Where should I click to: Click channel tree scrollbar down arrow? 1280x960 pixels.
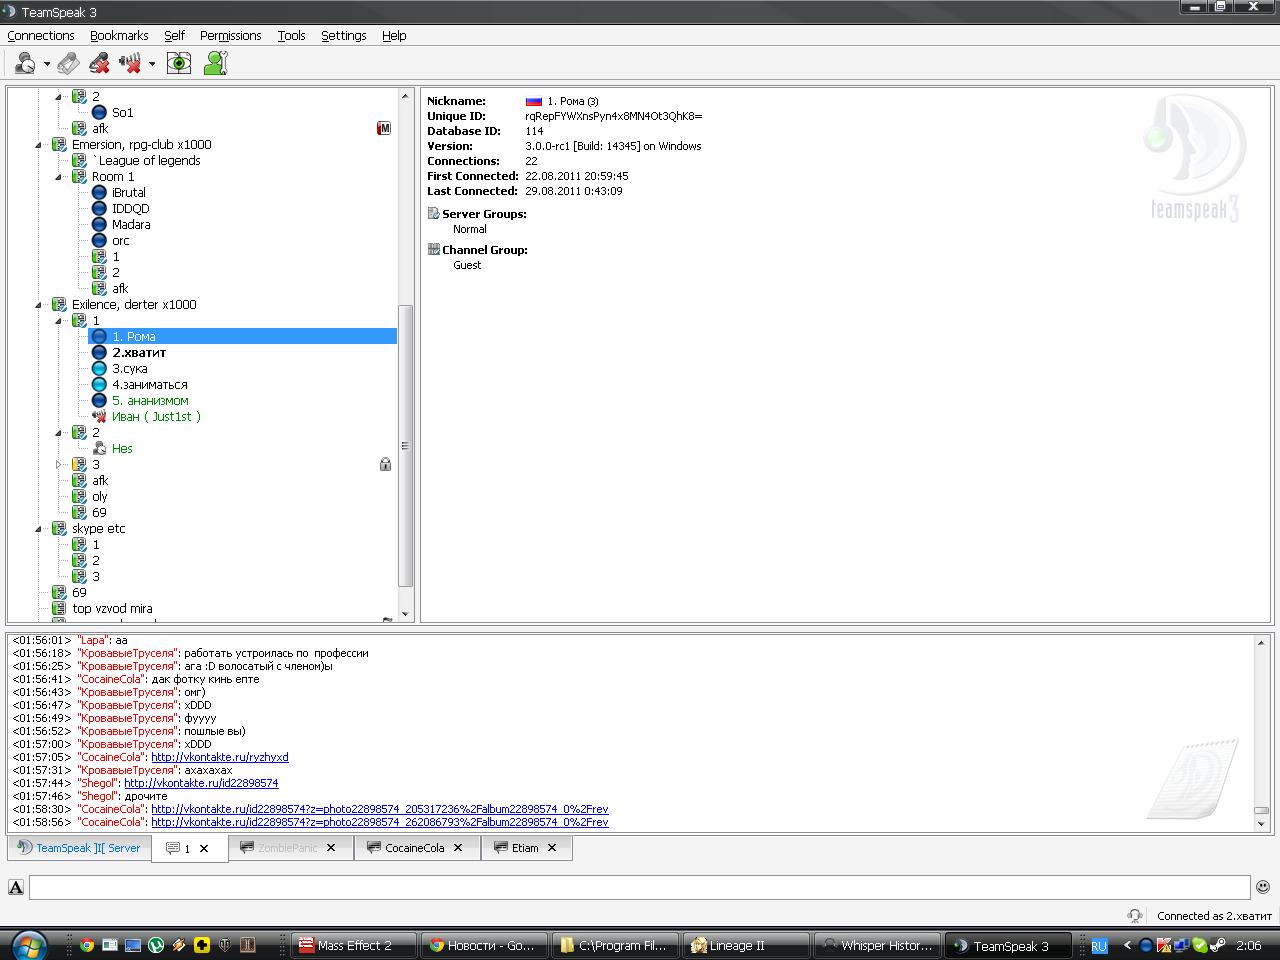pyautogui.click(x=405, y=614)
